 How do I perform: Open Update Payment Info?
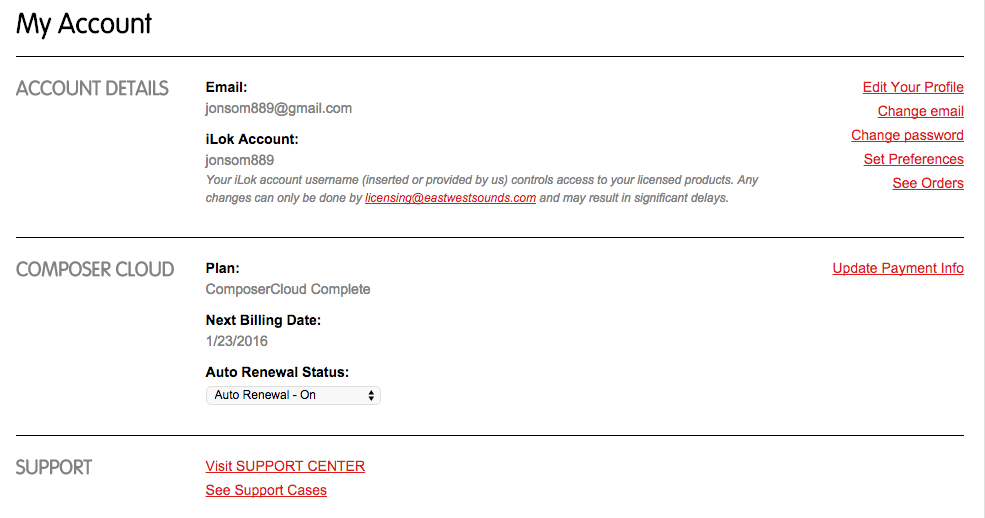[x=898, y=268]
